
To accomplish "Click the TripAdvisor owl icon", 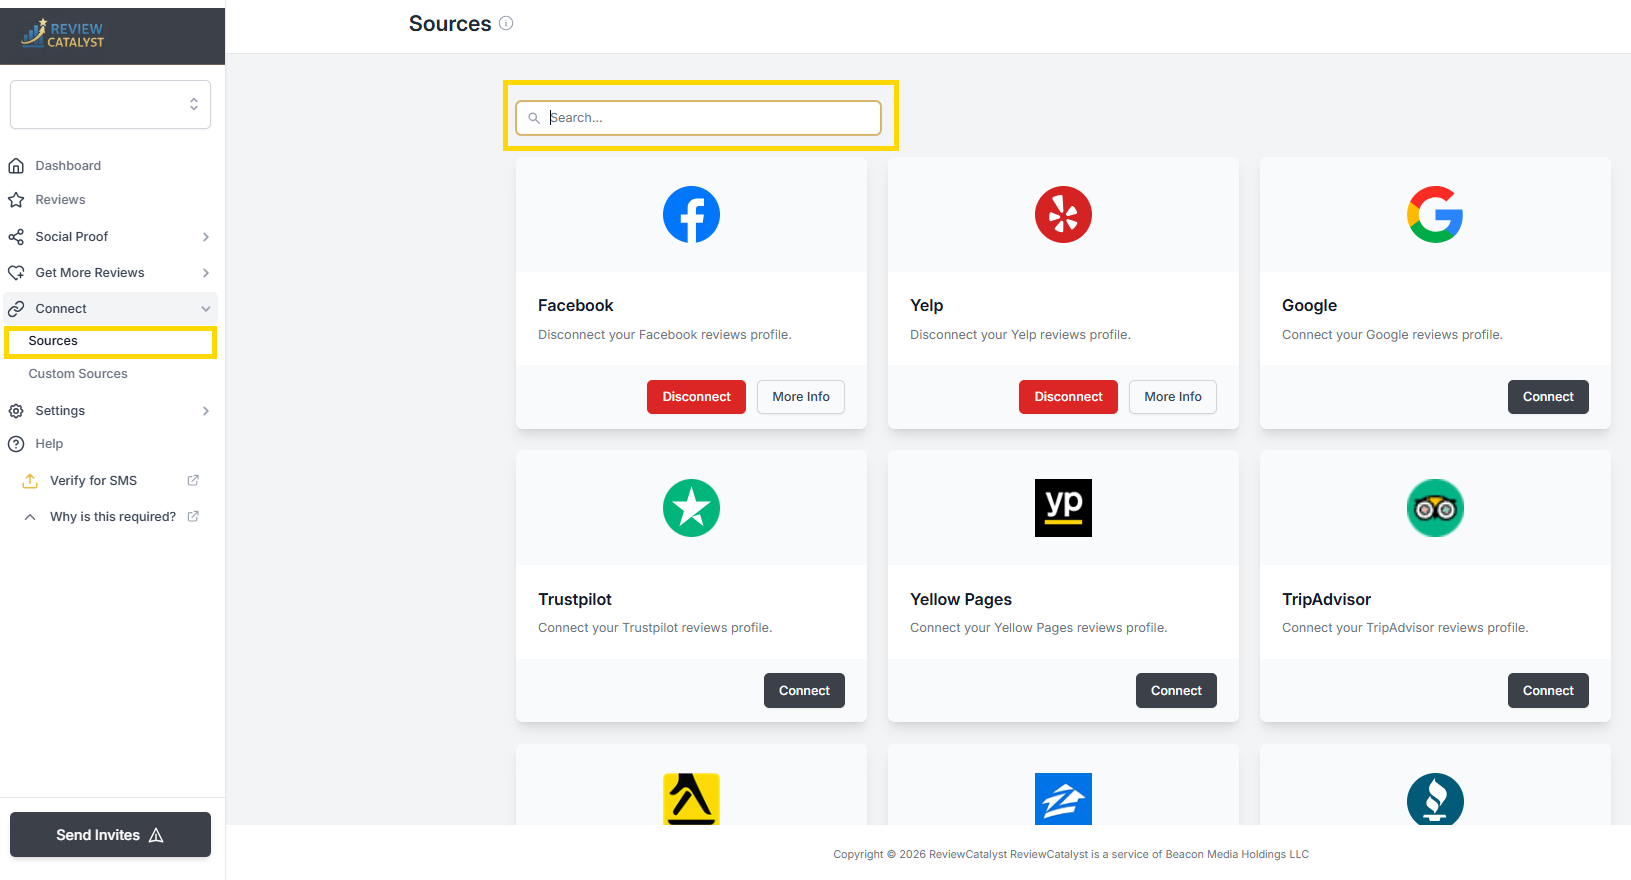I will (x=1435, y=508).
